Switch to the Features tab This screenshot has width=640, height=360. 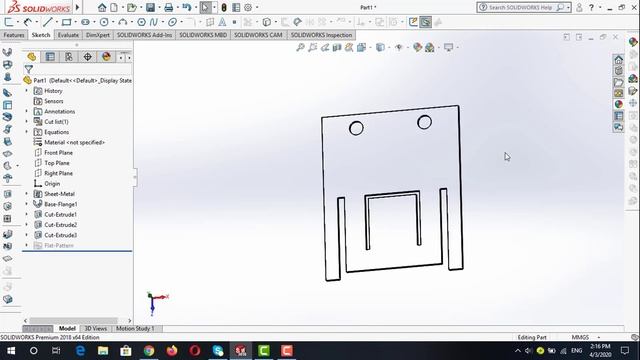(x=14, y=35)
